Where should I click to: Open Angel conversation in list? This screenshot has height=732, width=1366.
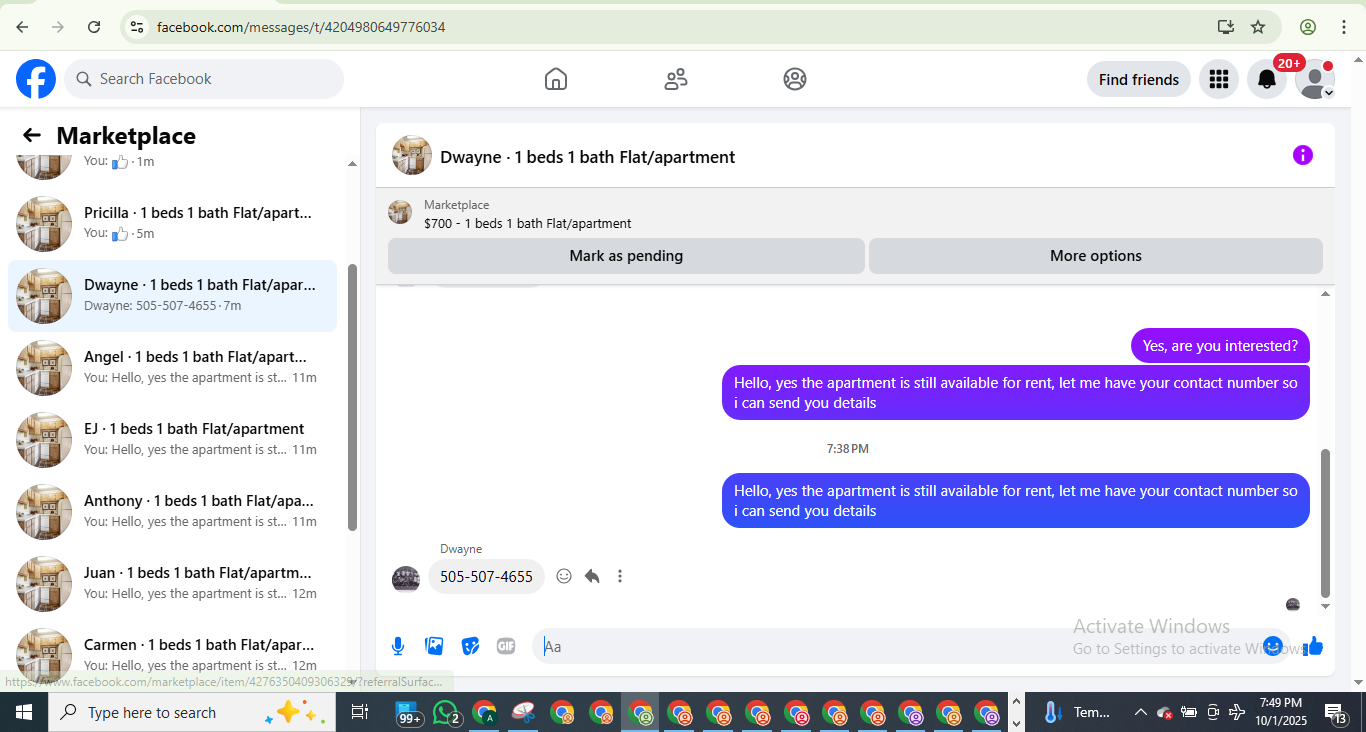click(172, 367)
